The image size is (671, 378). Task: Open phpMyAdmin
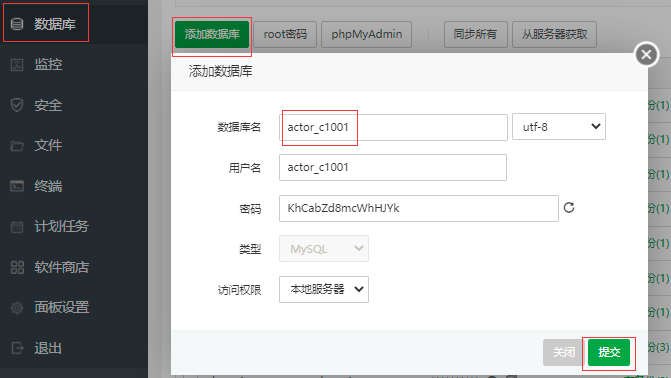tap(367, 34)
